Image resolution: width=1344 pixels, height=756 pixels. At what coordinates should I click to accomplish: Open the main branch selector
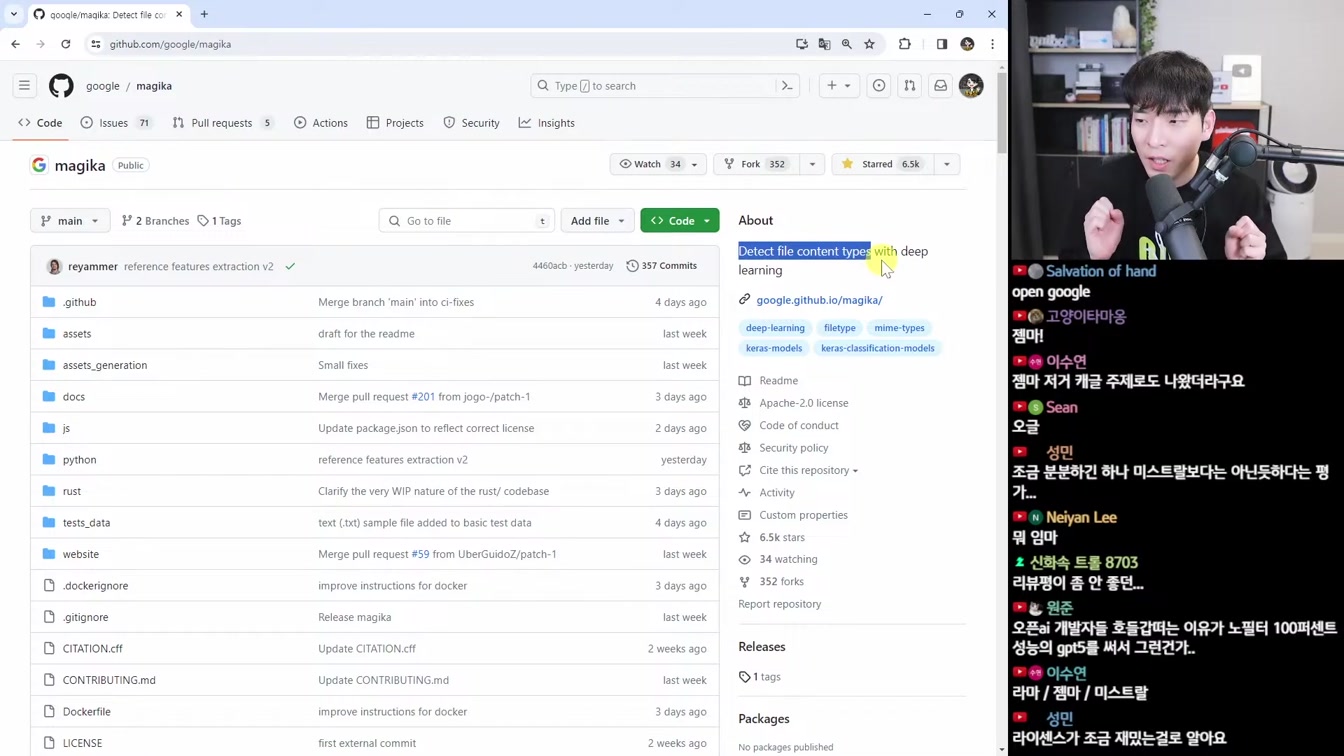click(x=70, y=221)
